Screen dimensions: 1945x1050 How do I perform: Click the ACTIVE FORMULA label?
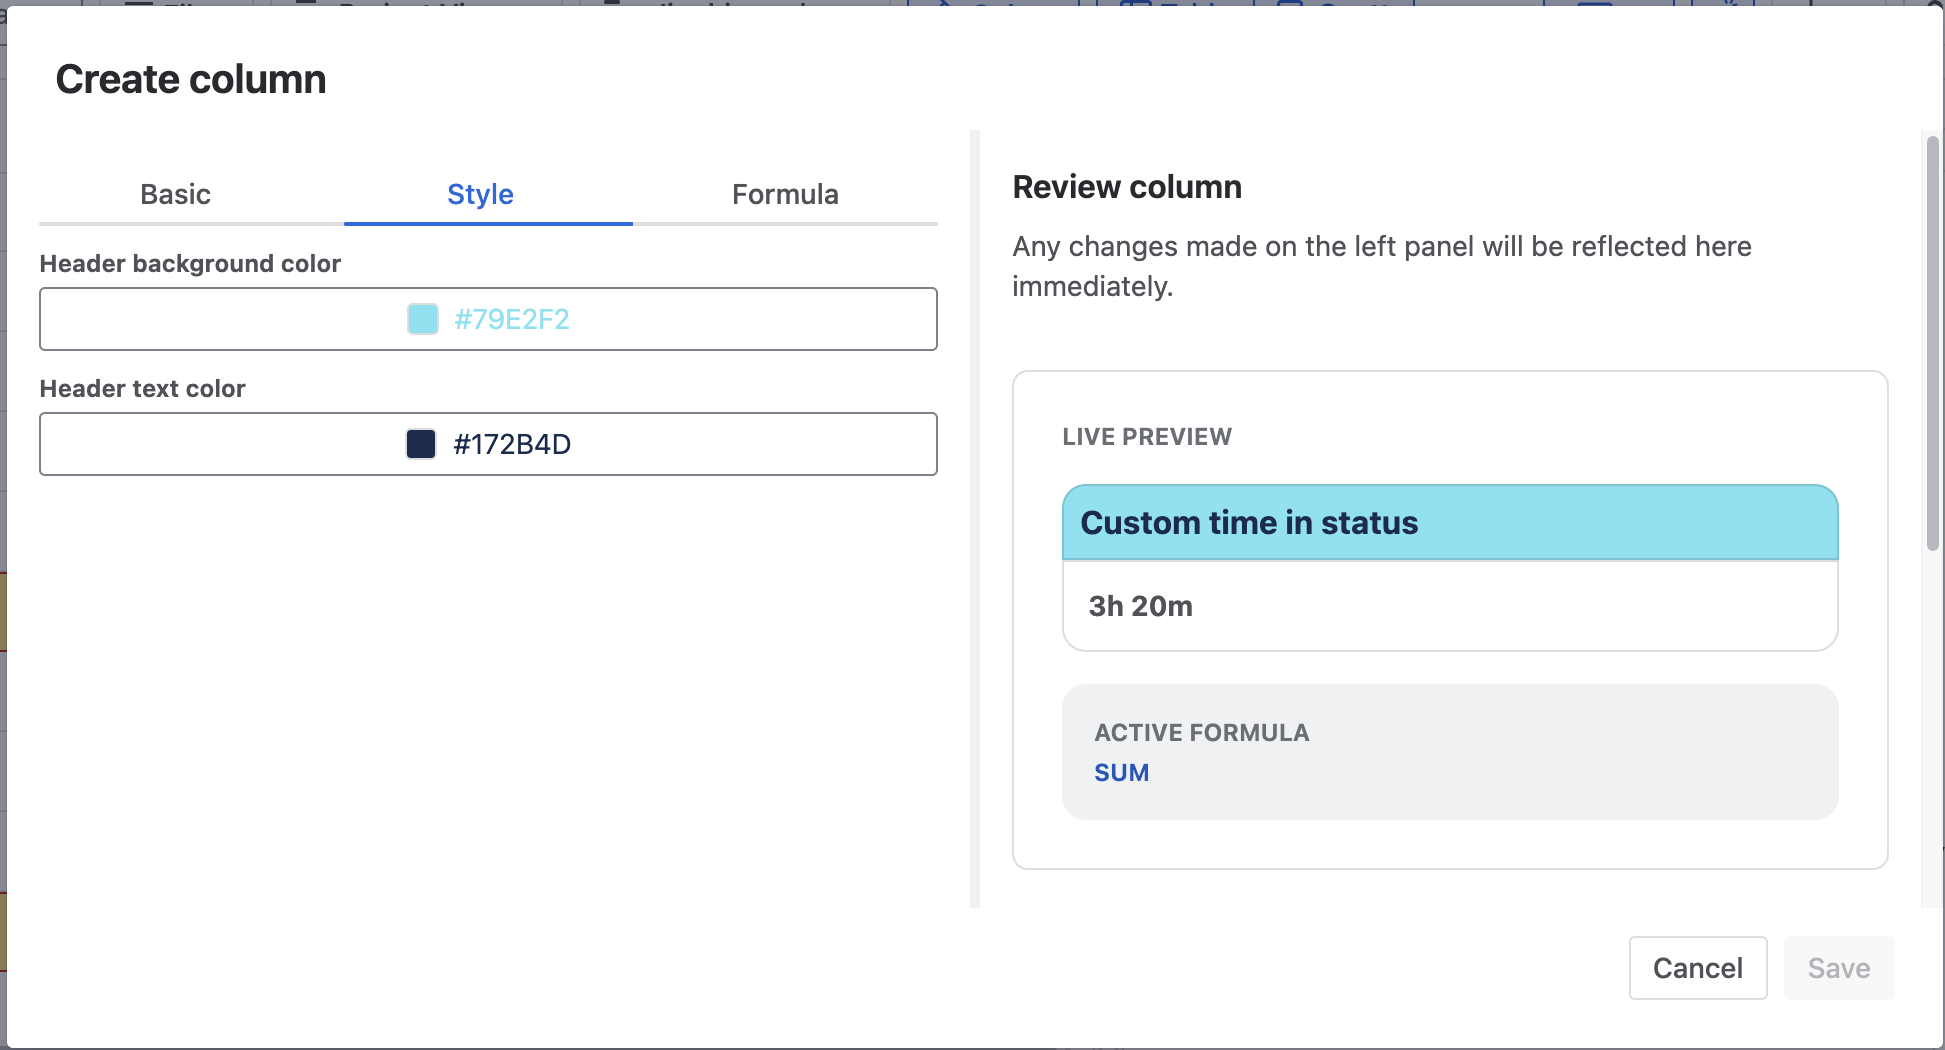coord(1201,733)
